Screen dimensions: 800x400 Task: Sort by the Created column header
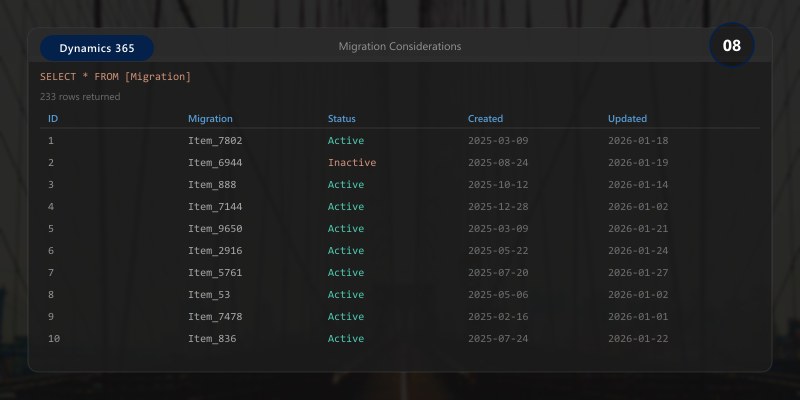pos(485,118)
